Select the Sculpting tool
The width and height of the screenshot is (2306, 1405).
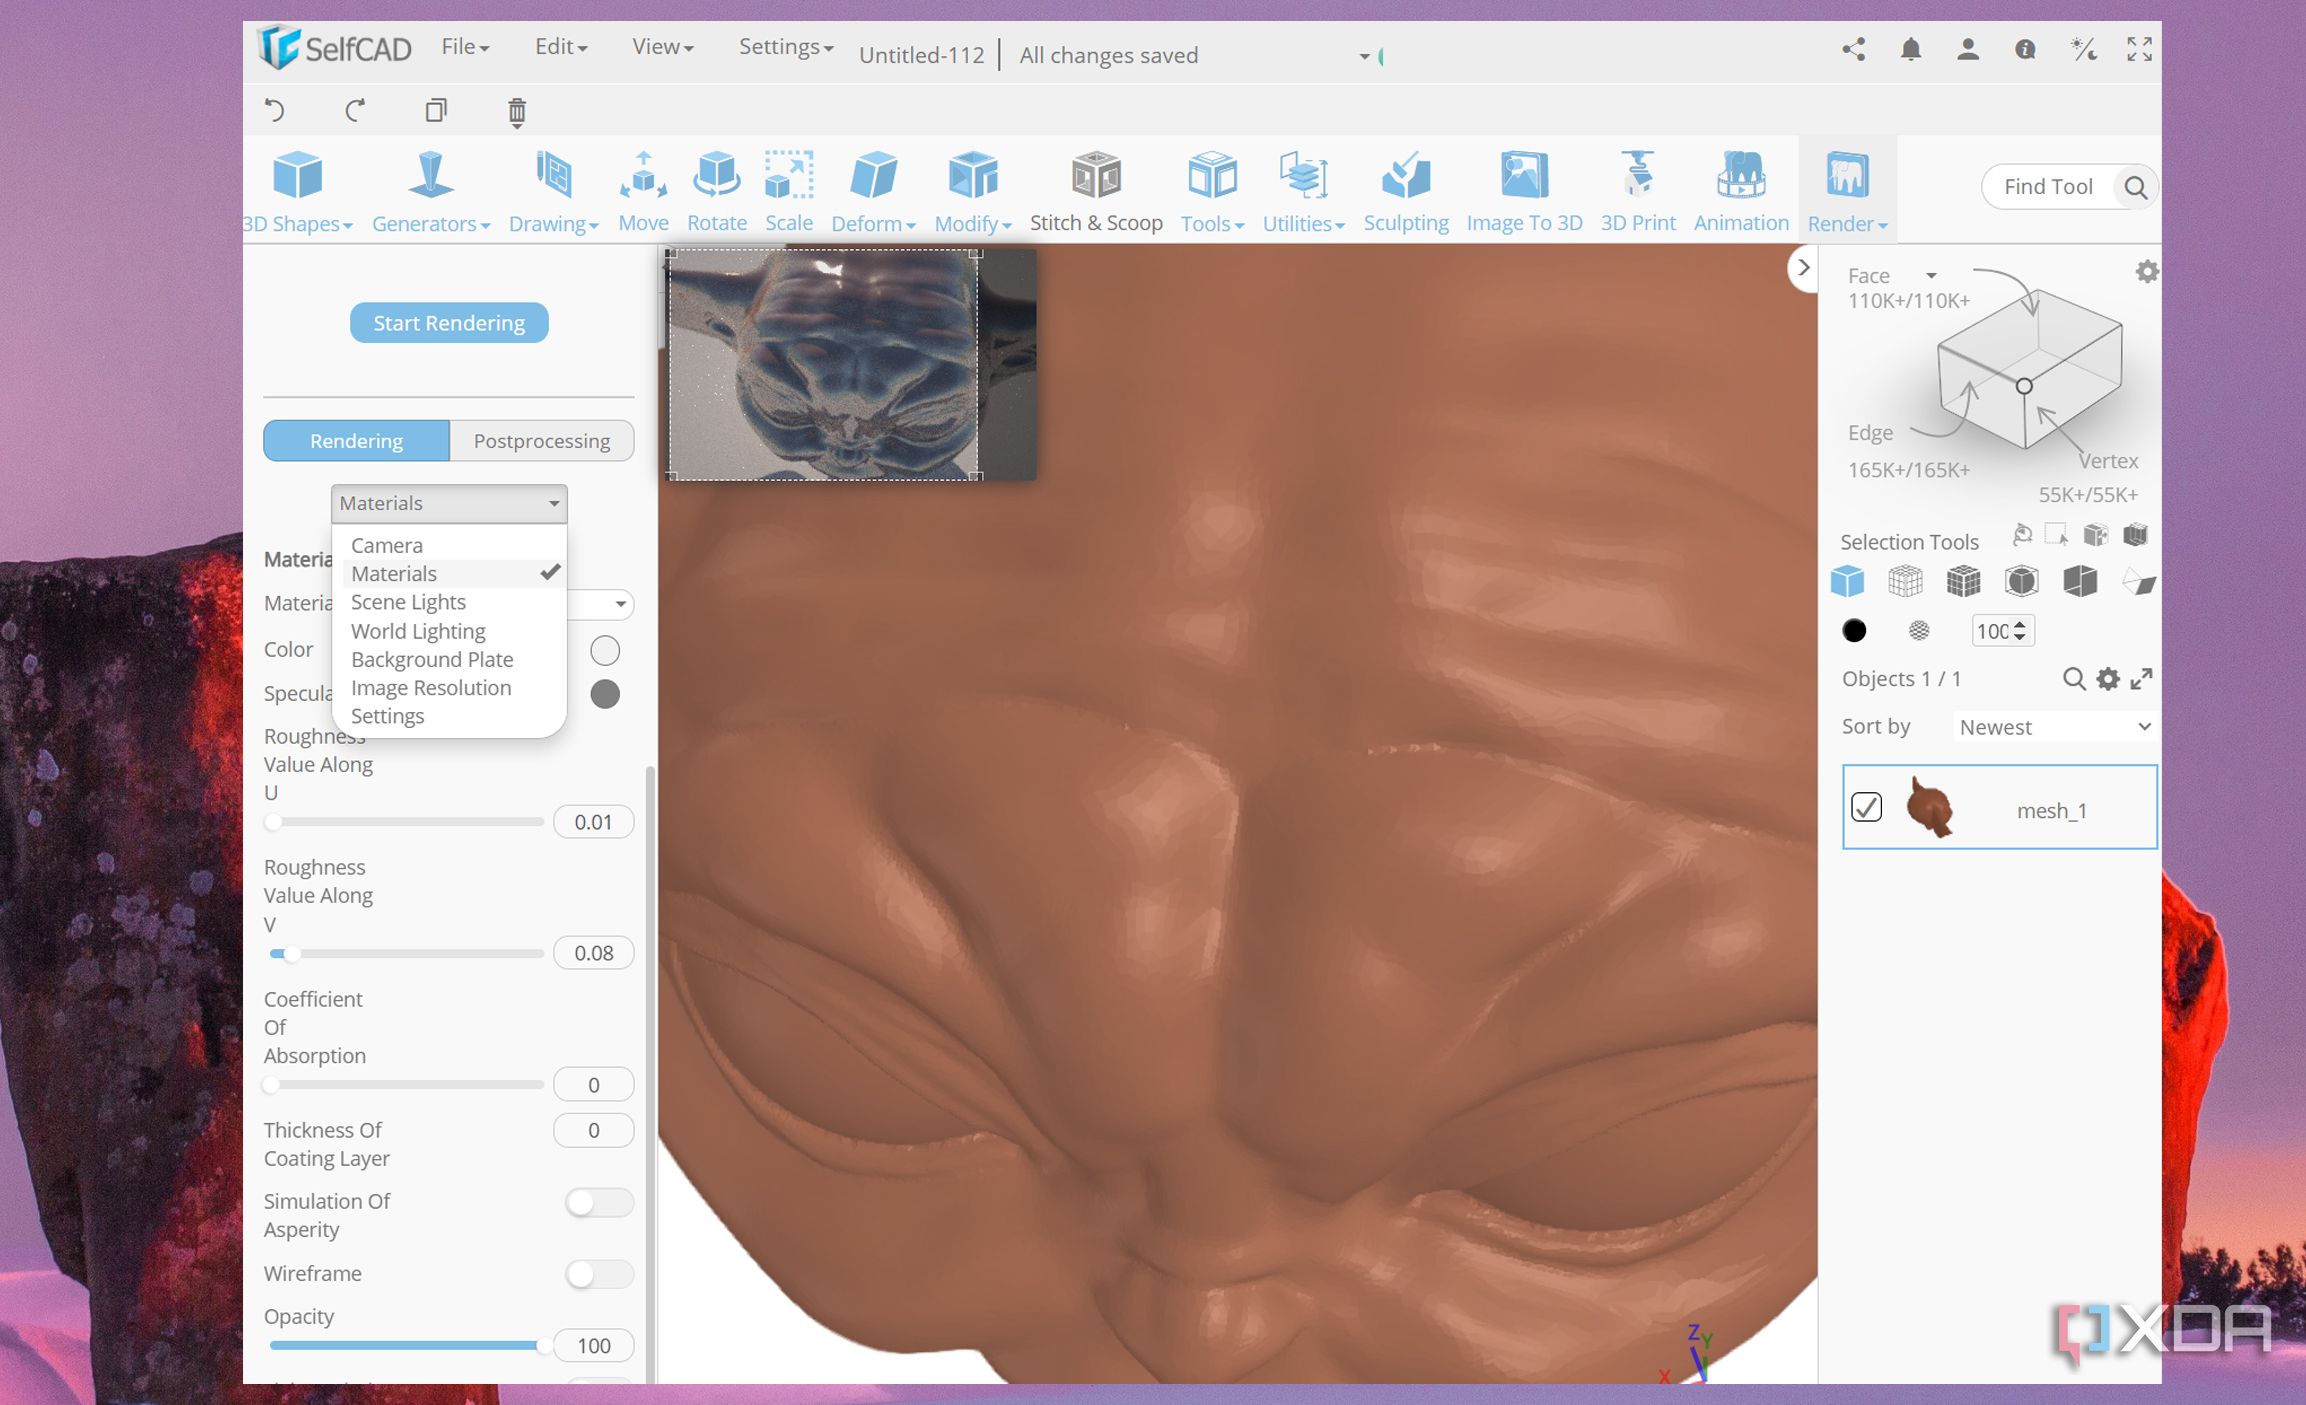coord(1405,190)
